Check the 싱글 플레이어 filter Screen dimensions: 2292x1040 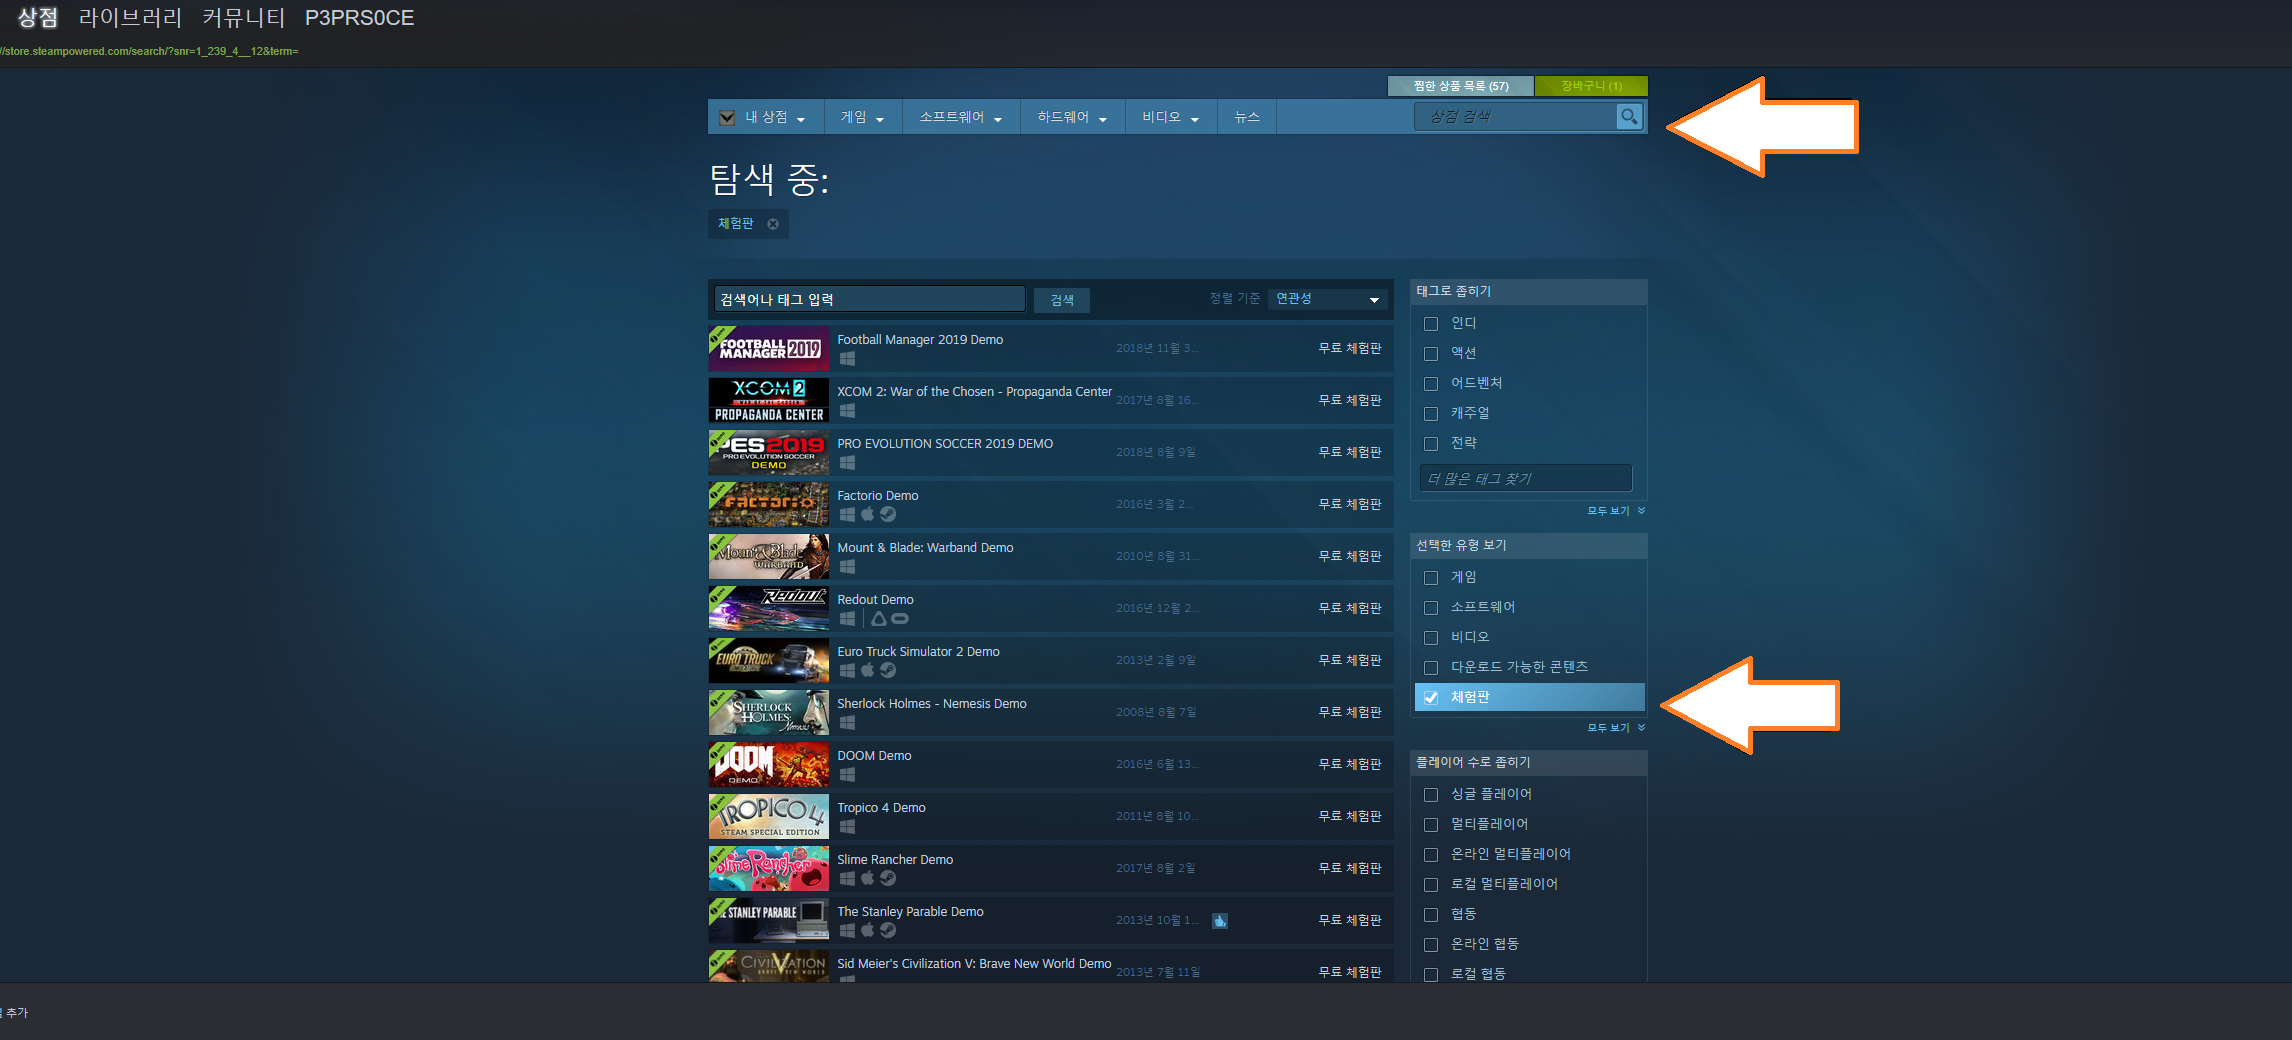pyautogui.click(x=1431, y=795)
